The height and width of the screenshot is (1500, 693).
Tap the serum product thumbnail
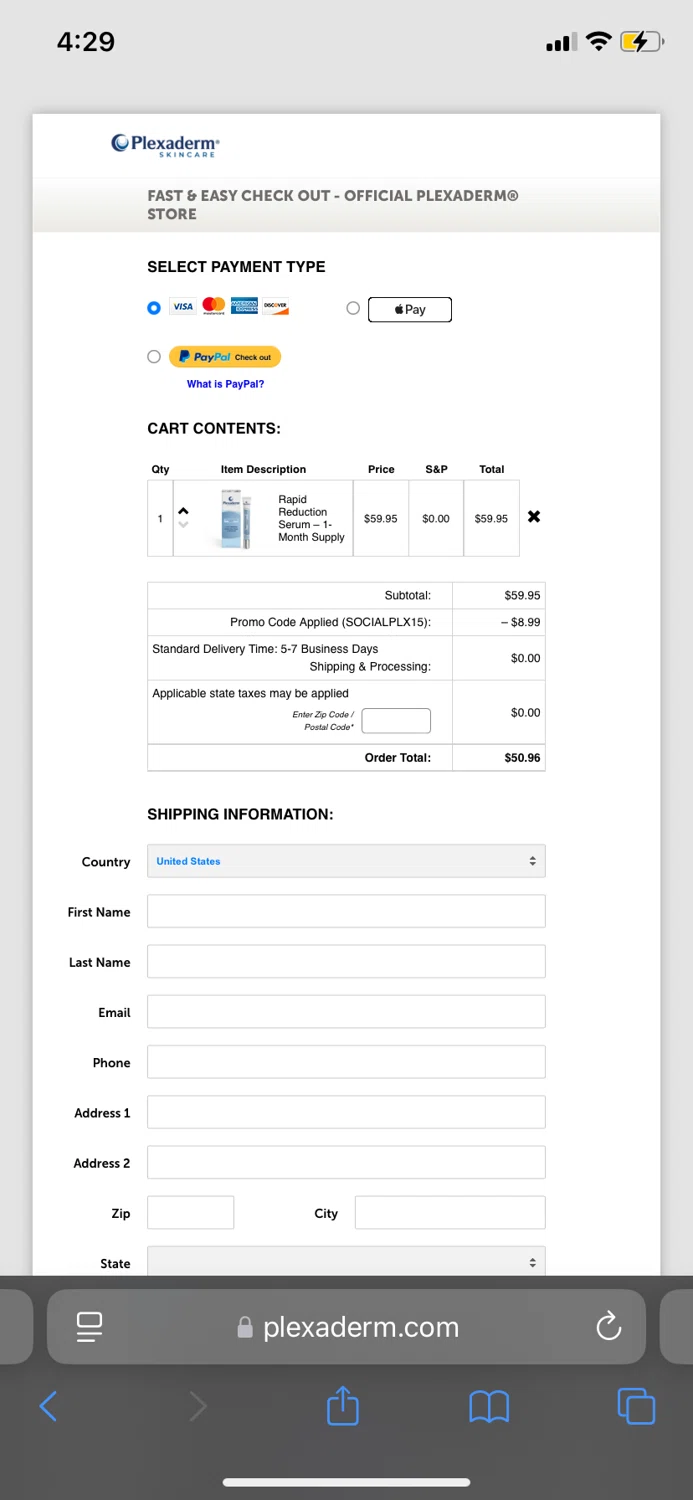pyautogui.click(x=235, y=518)
